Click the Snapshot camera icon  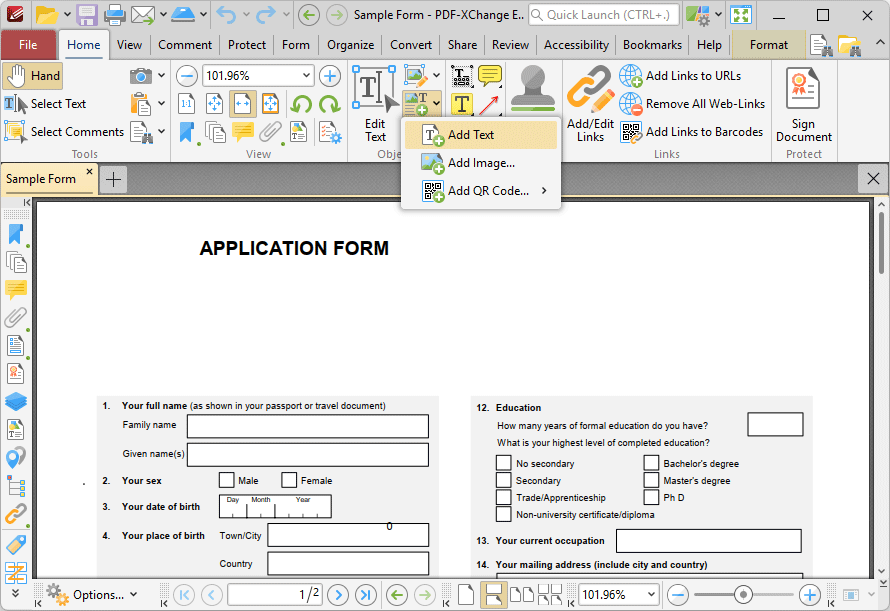[x=140, y=76]
